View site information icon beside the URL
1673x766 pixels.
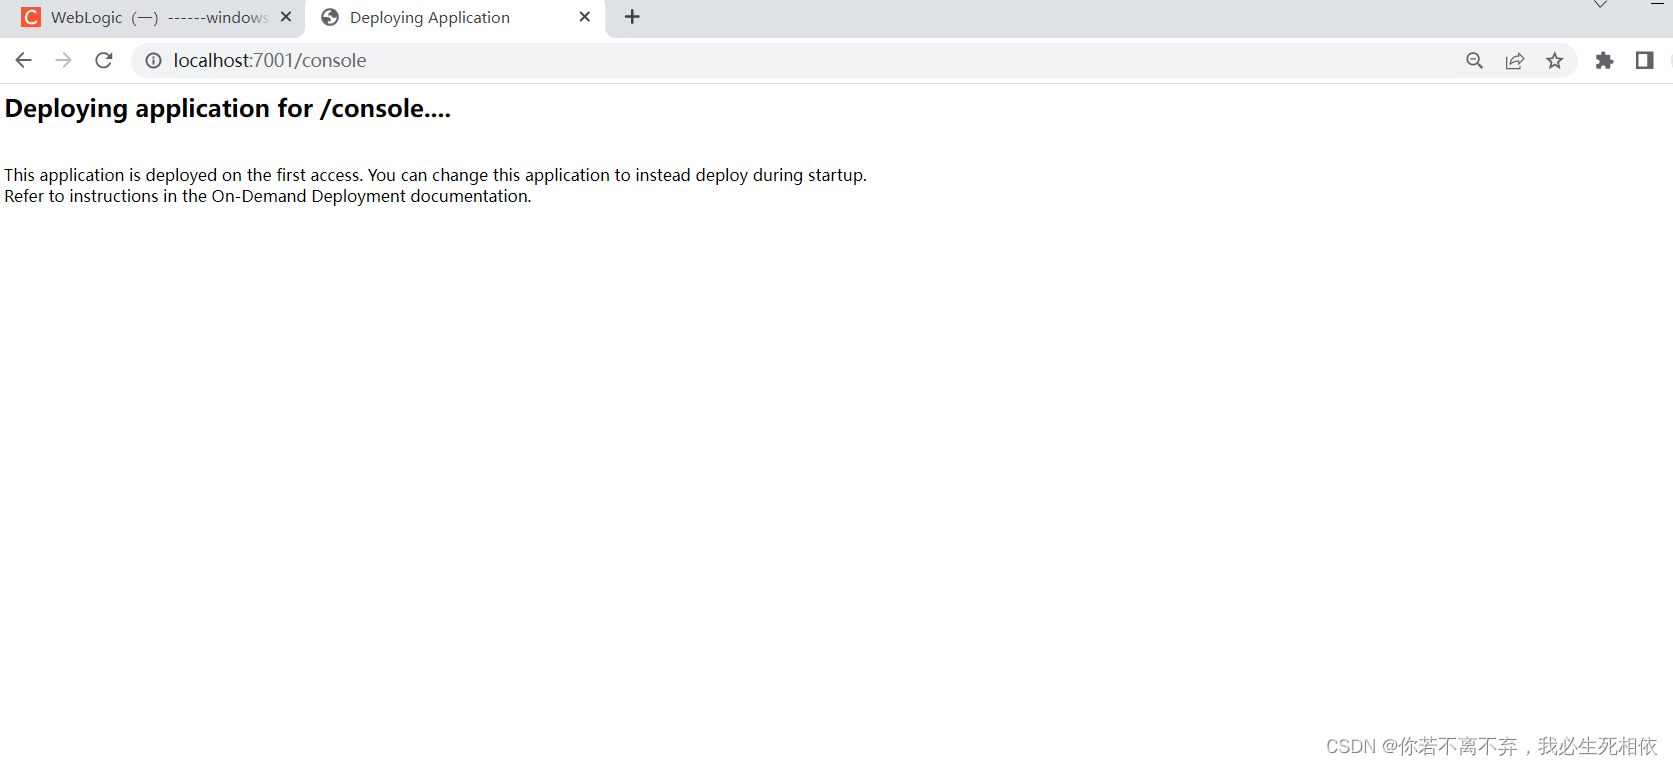[x=153, y=61]
